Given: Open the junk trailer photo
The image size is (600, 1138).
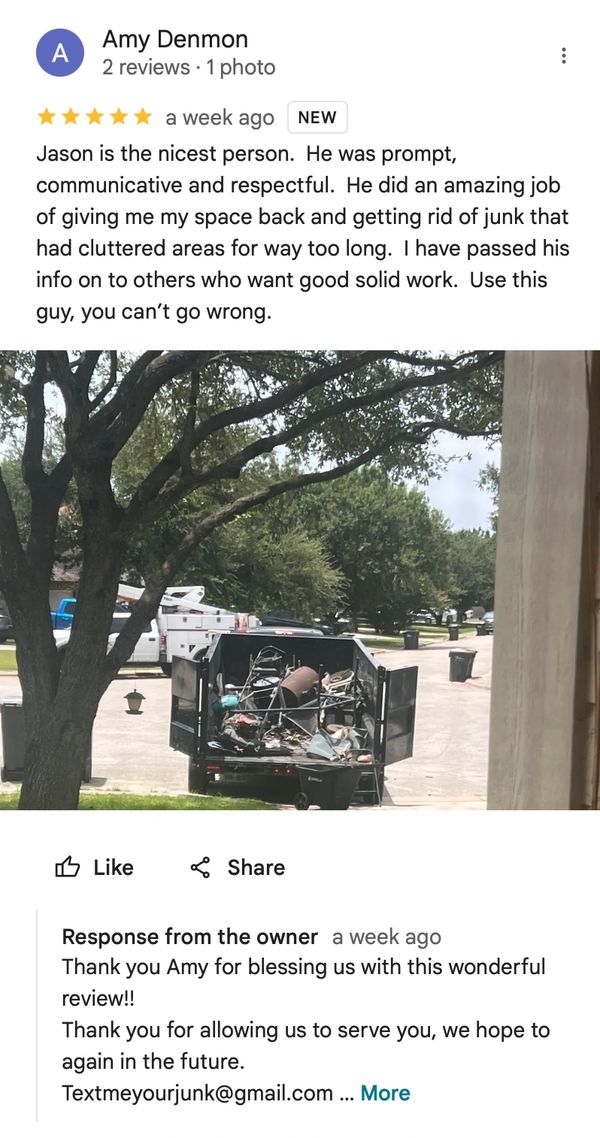Looking at the screenshot, I should (300, 580).
